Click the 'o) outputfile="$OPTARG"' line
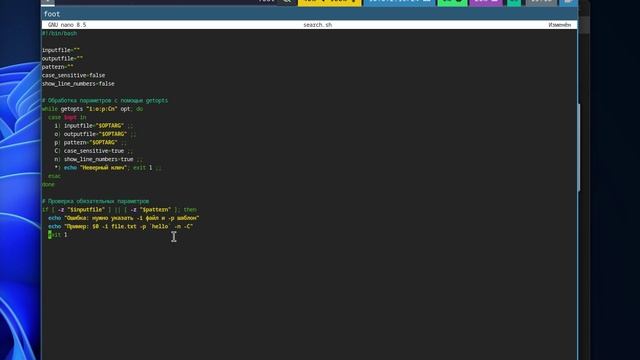 tap(96, 134)
